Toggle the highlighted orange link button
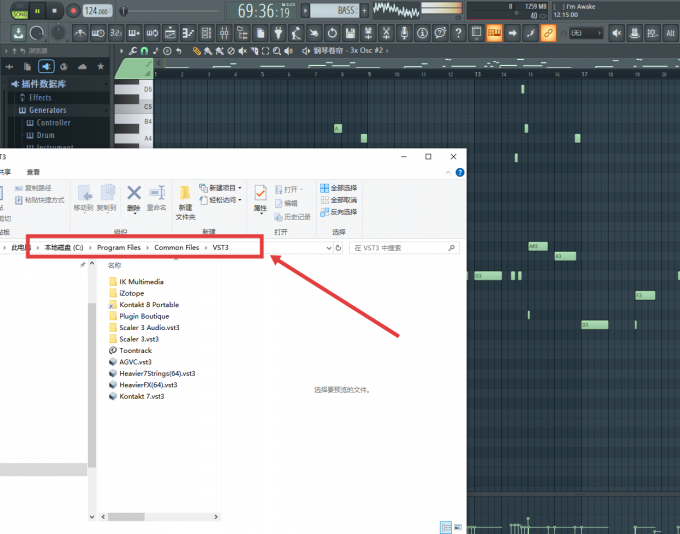This screenshot has height=534, width=680. pos(548,33)
